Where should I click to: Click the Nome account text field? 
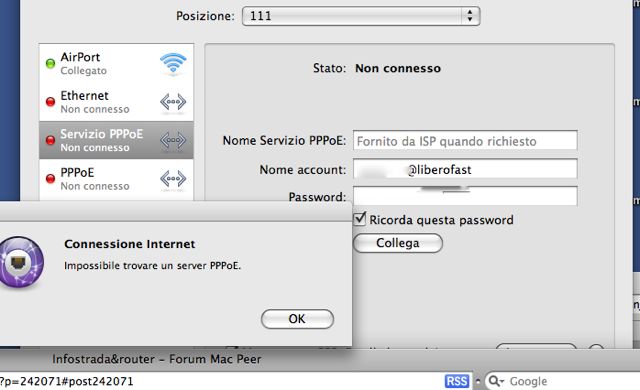pyautogui.click(x=465, y=169)
